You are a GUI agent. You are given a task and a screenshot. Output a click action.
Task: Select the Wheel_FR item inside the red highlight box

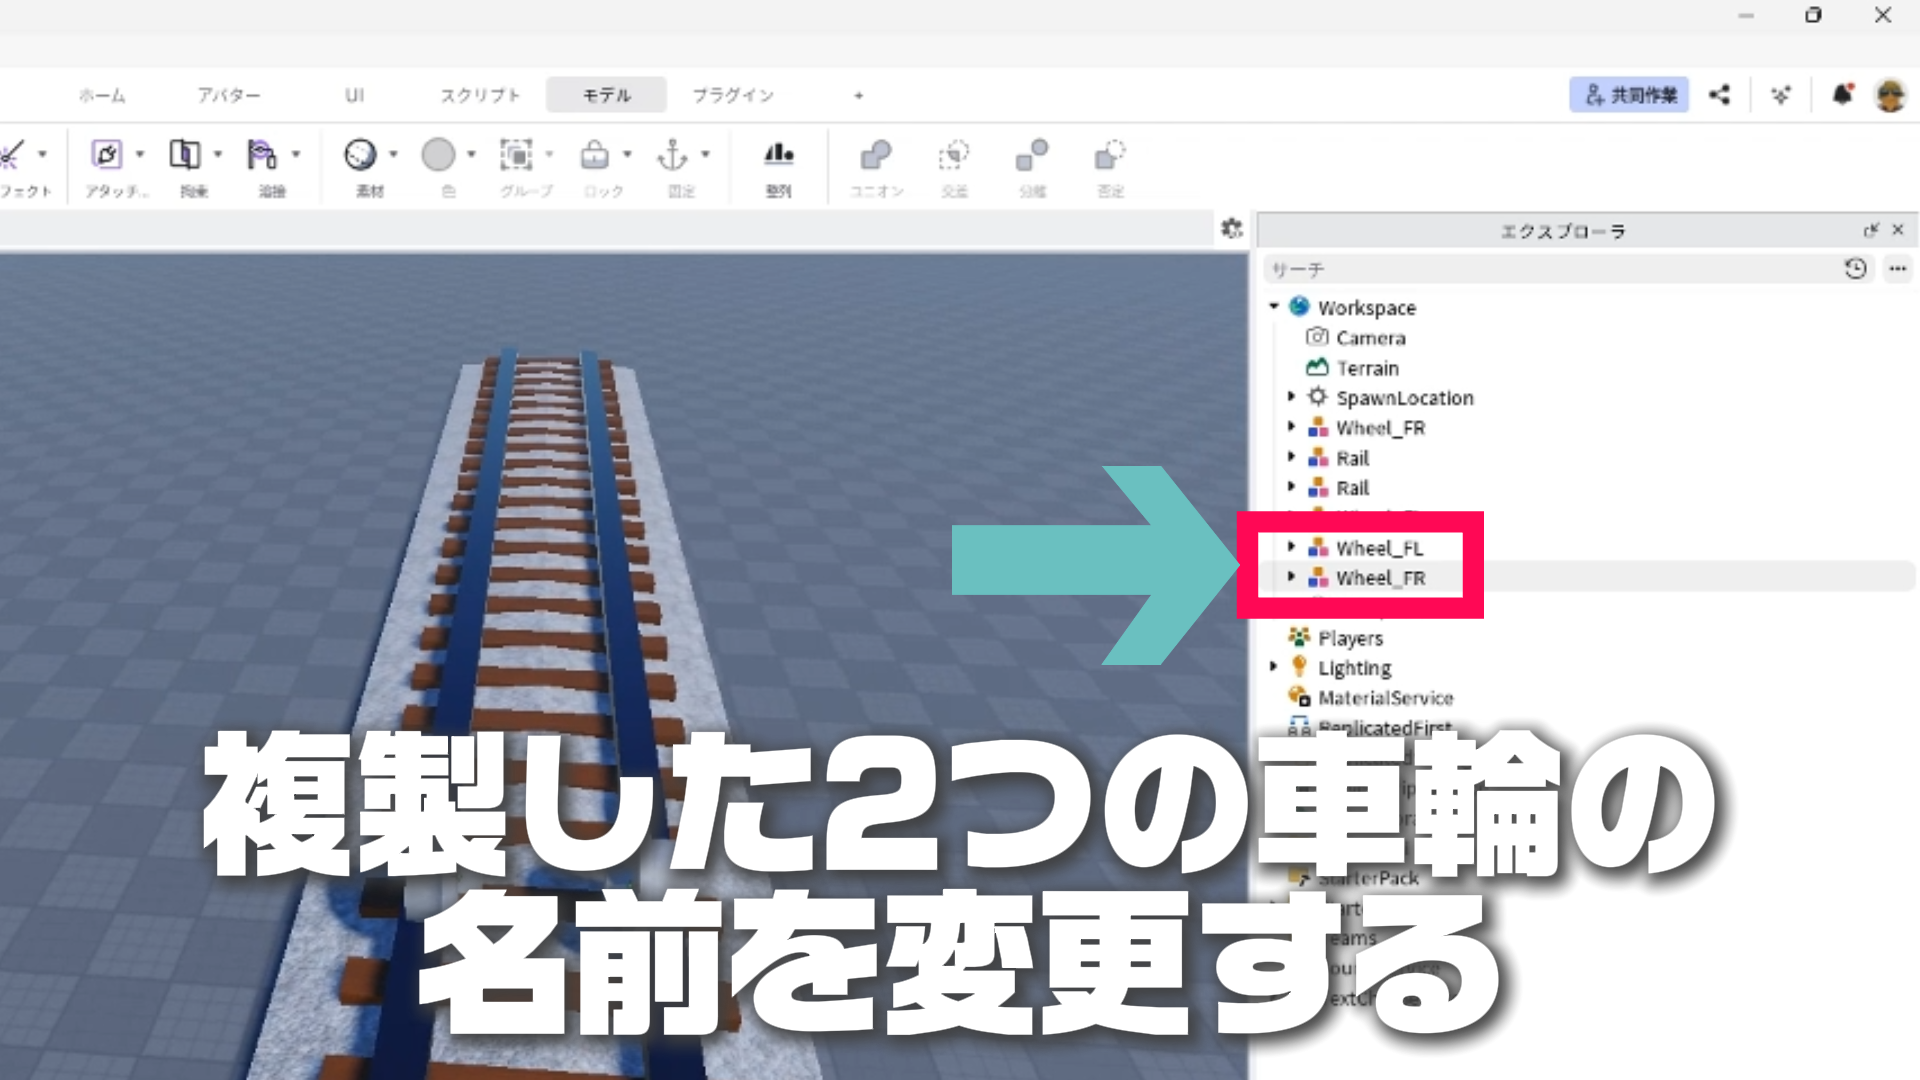click(x=1380, y=578)
